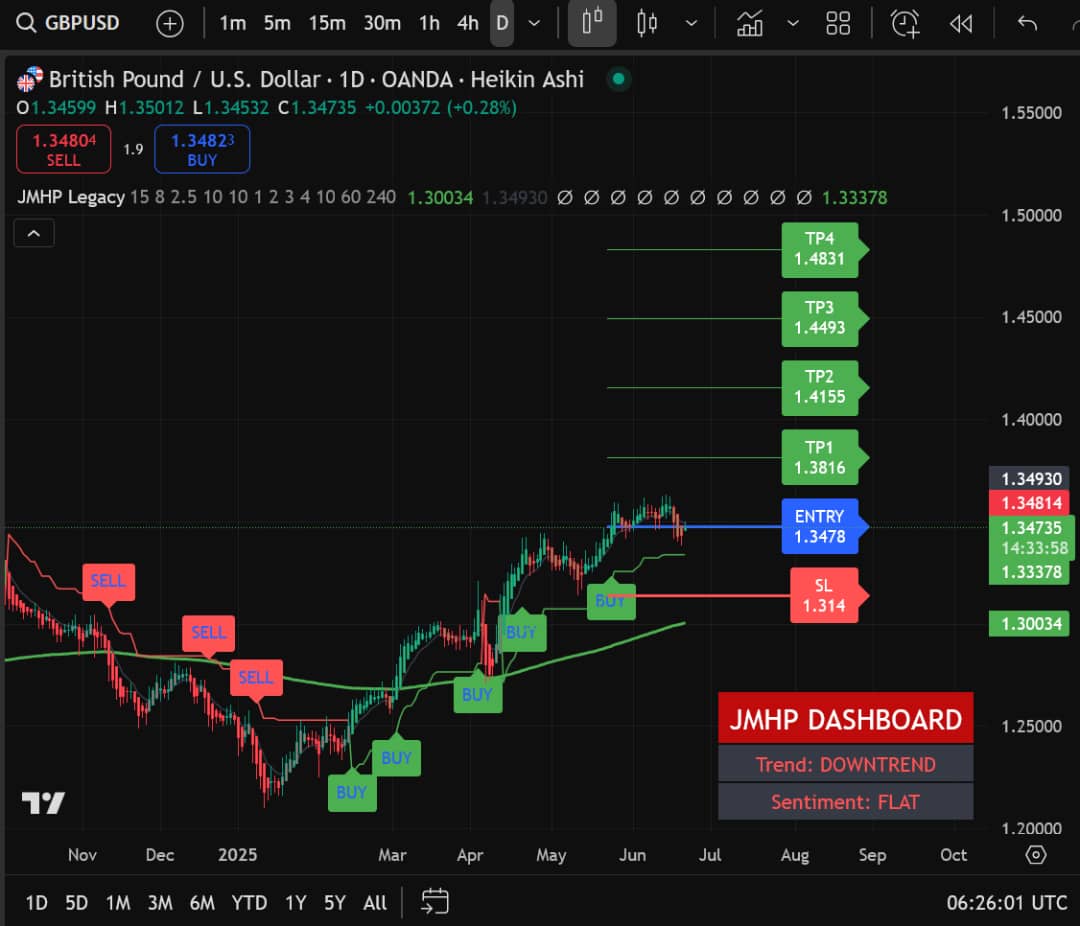Set range to All

pyautogui.click(x=375, y=903)
